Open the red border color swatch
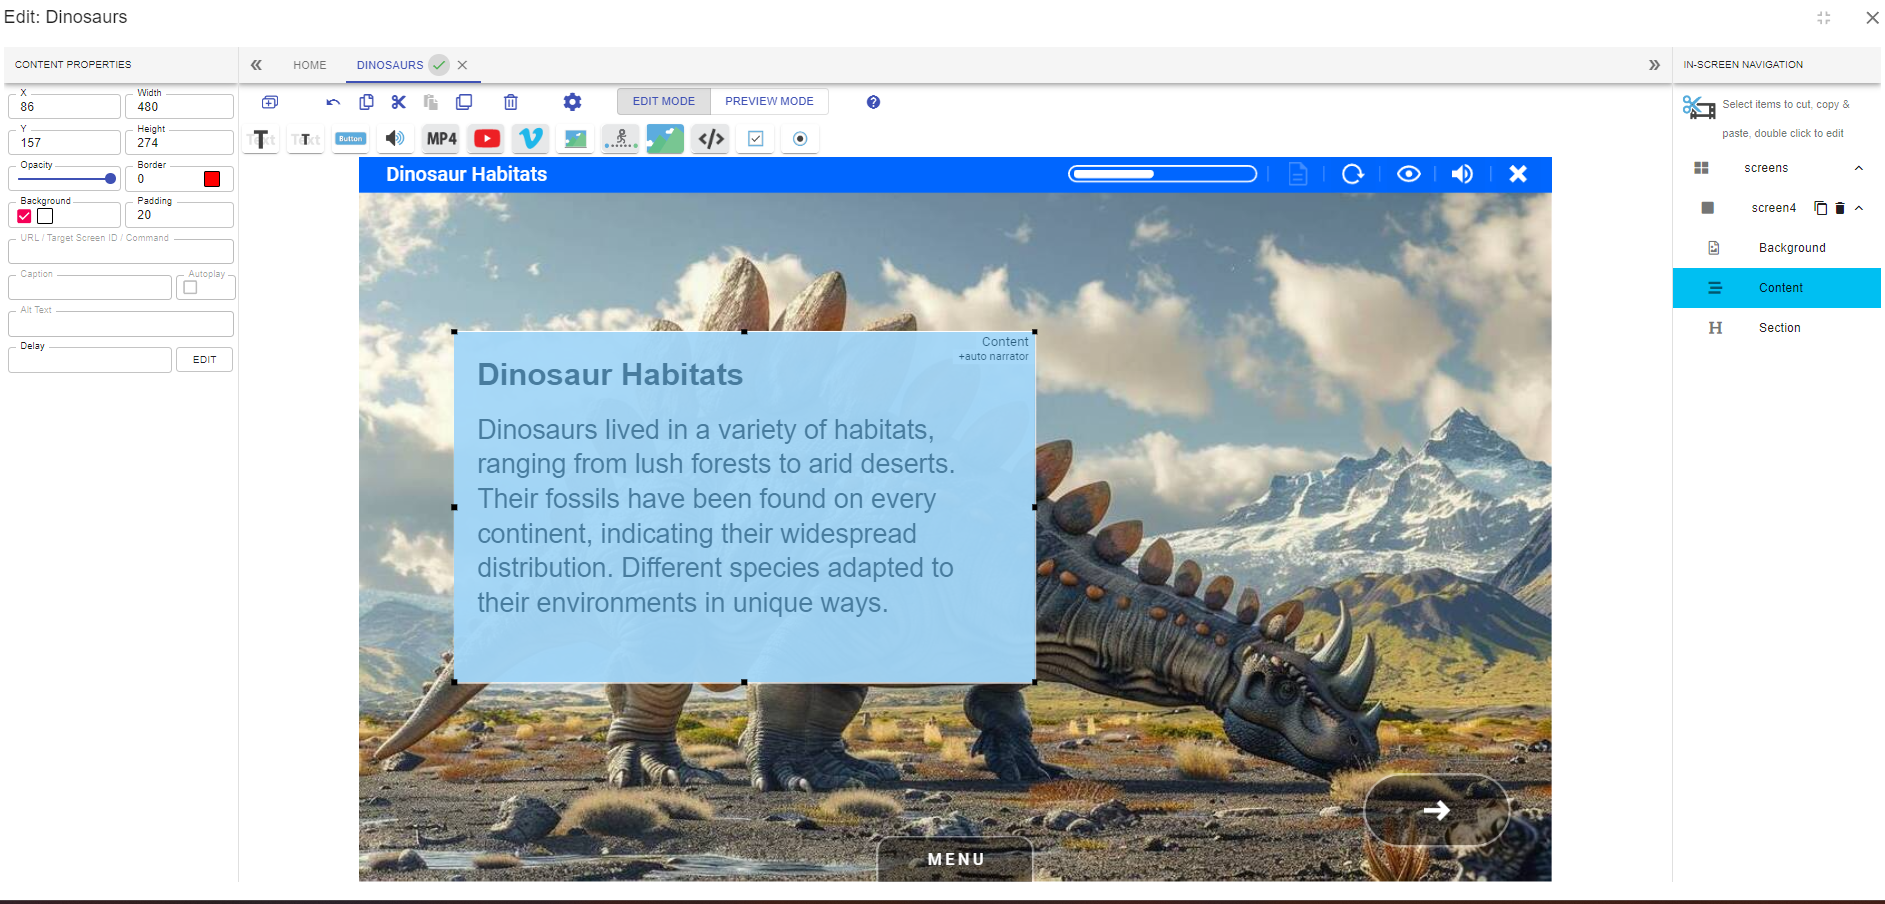1885x904 pixels. (212, 179)
